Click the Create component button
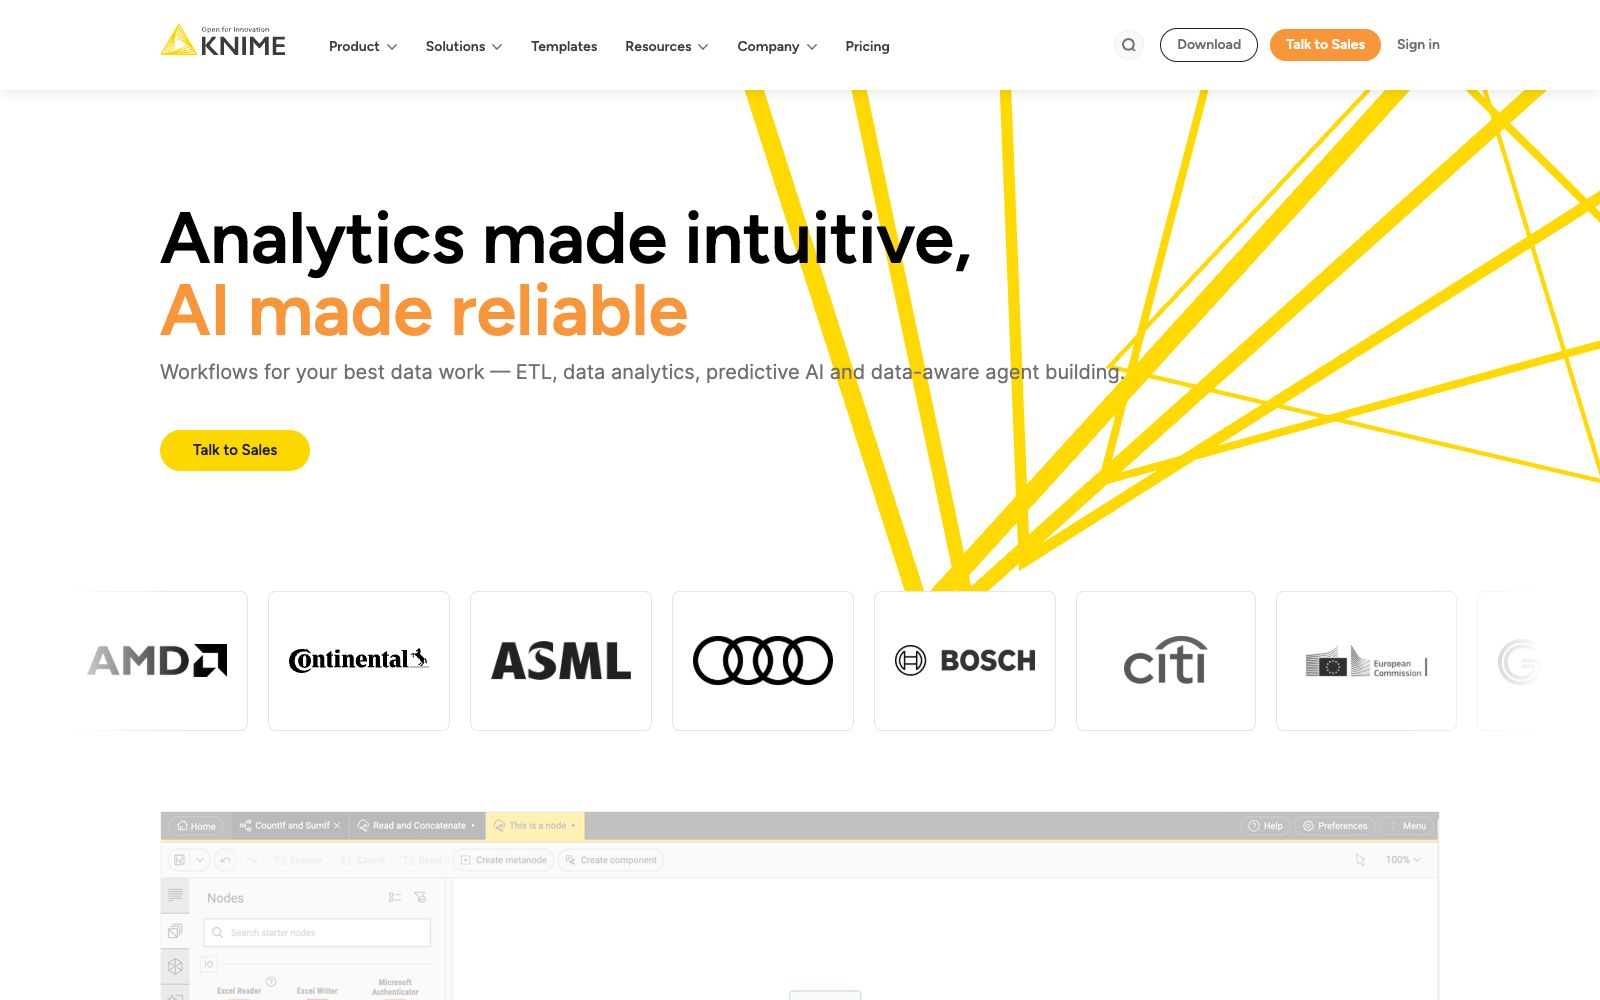Screen dimensions: 1600x1000 (611, 860)
